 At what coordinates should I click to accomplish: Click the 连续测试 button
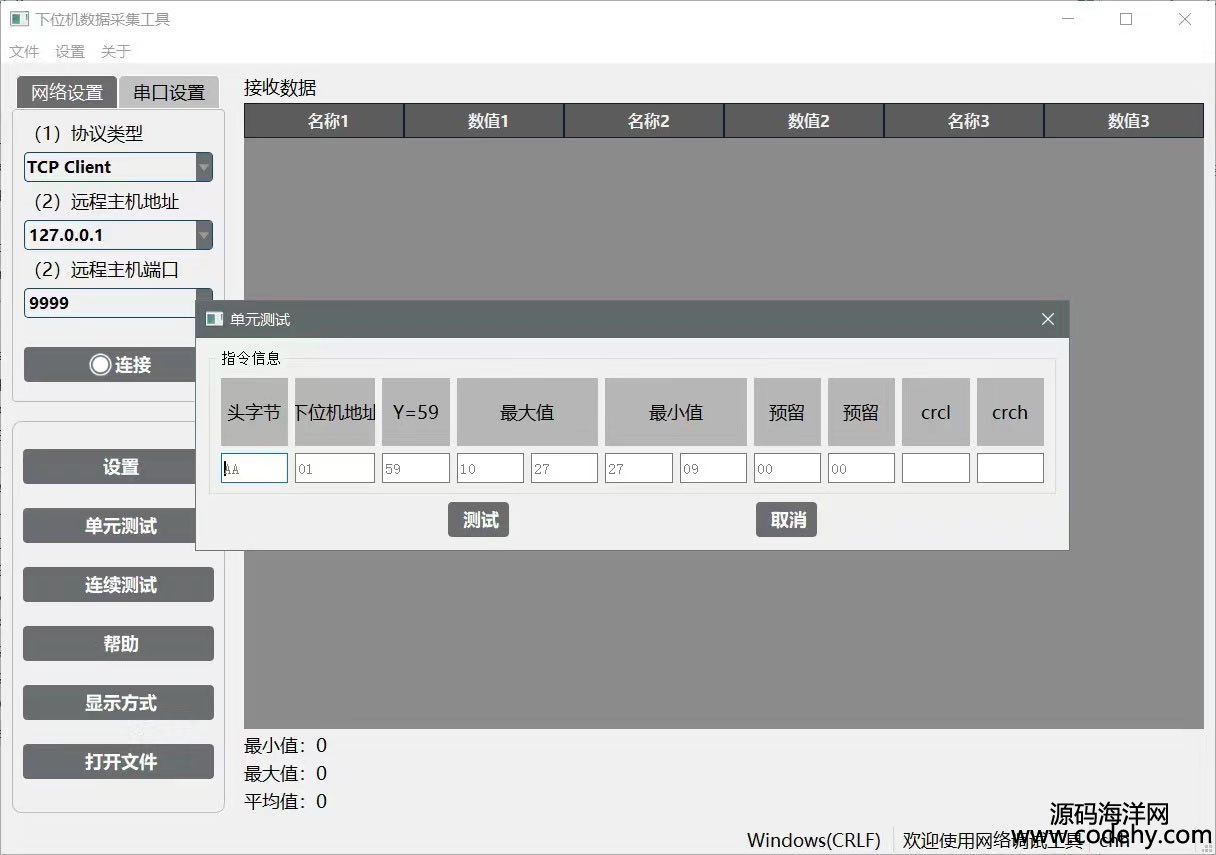click(x=118, y=585)
